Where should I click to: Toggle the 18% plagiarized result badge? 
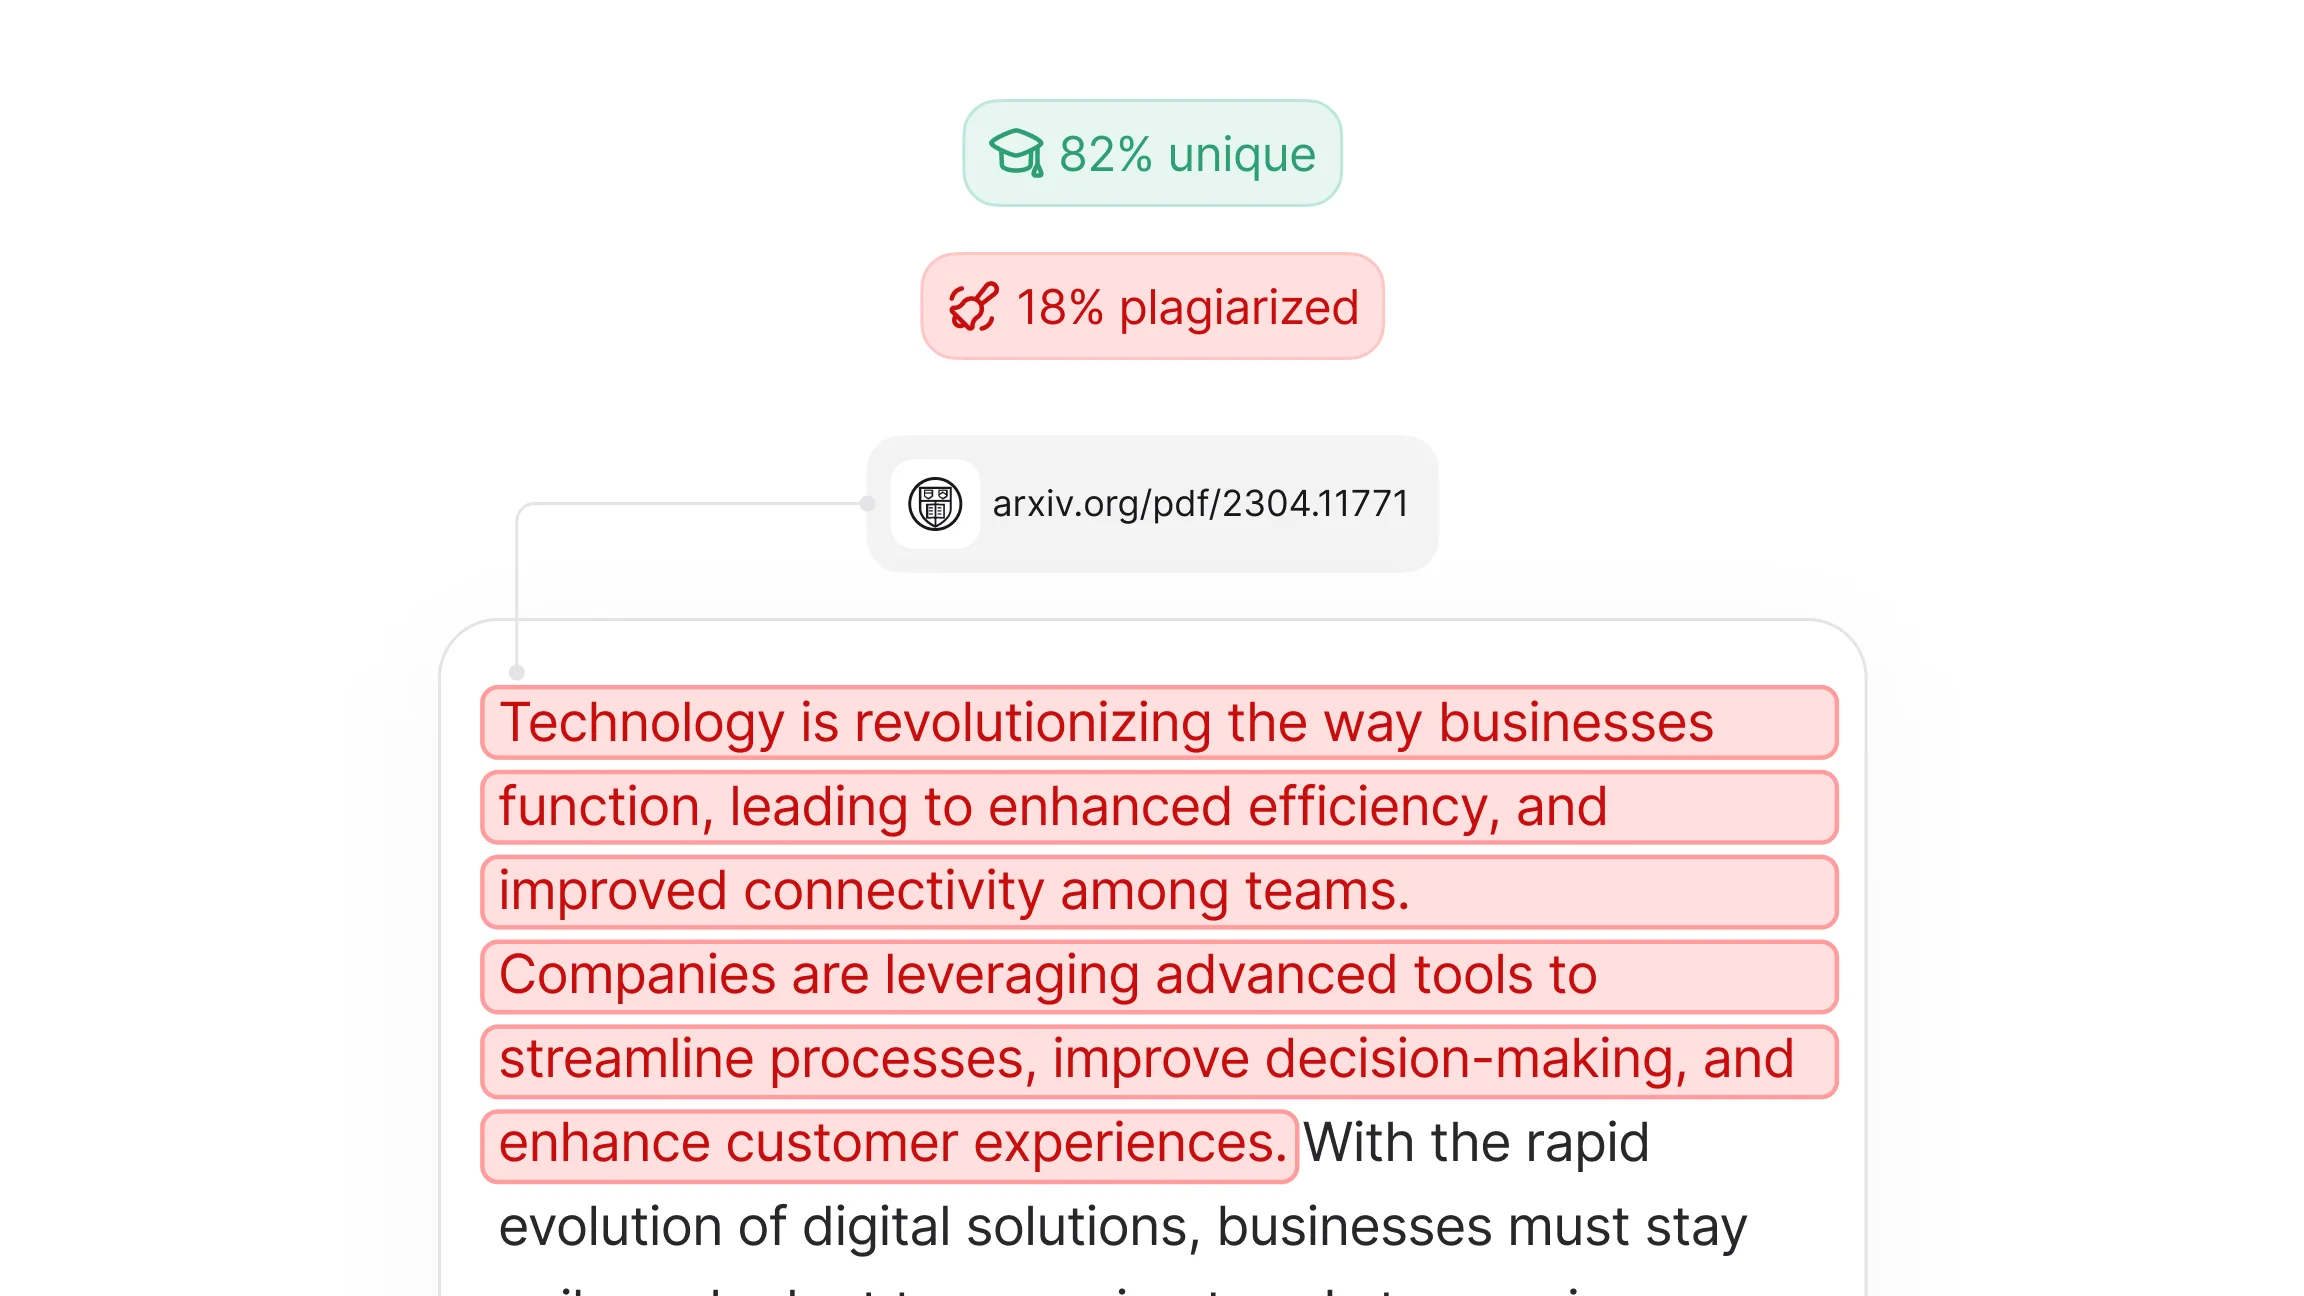1152,305
